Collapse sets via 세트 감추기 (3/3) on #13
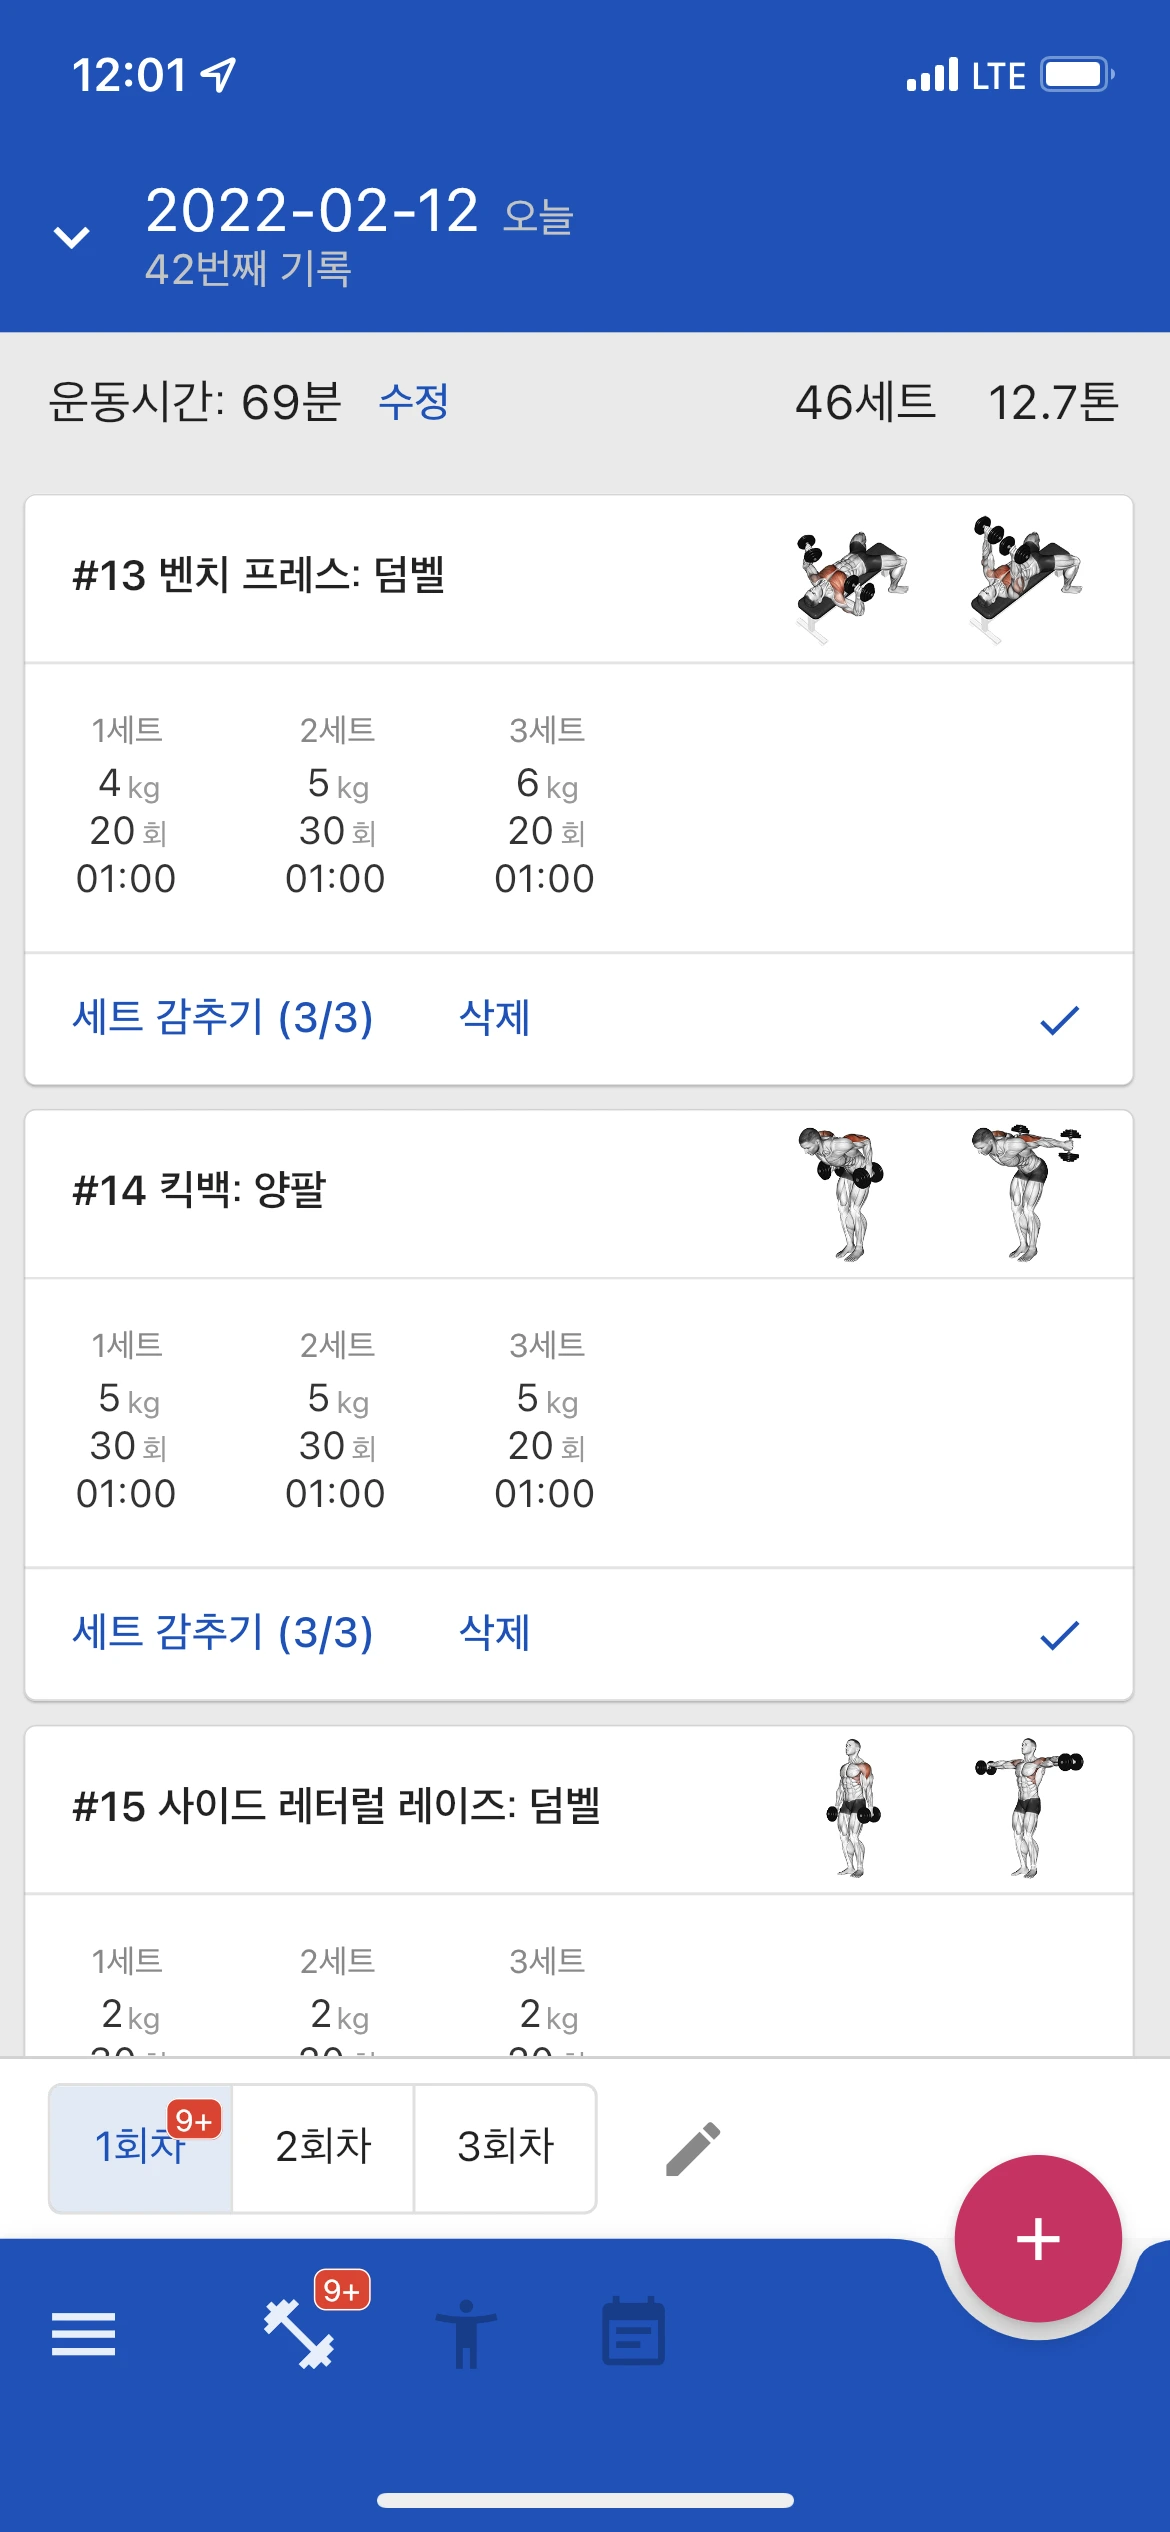The width and height of the screenshot is (1170, 2532). click(223, 1018)
